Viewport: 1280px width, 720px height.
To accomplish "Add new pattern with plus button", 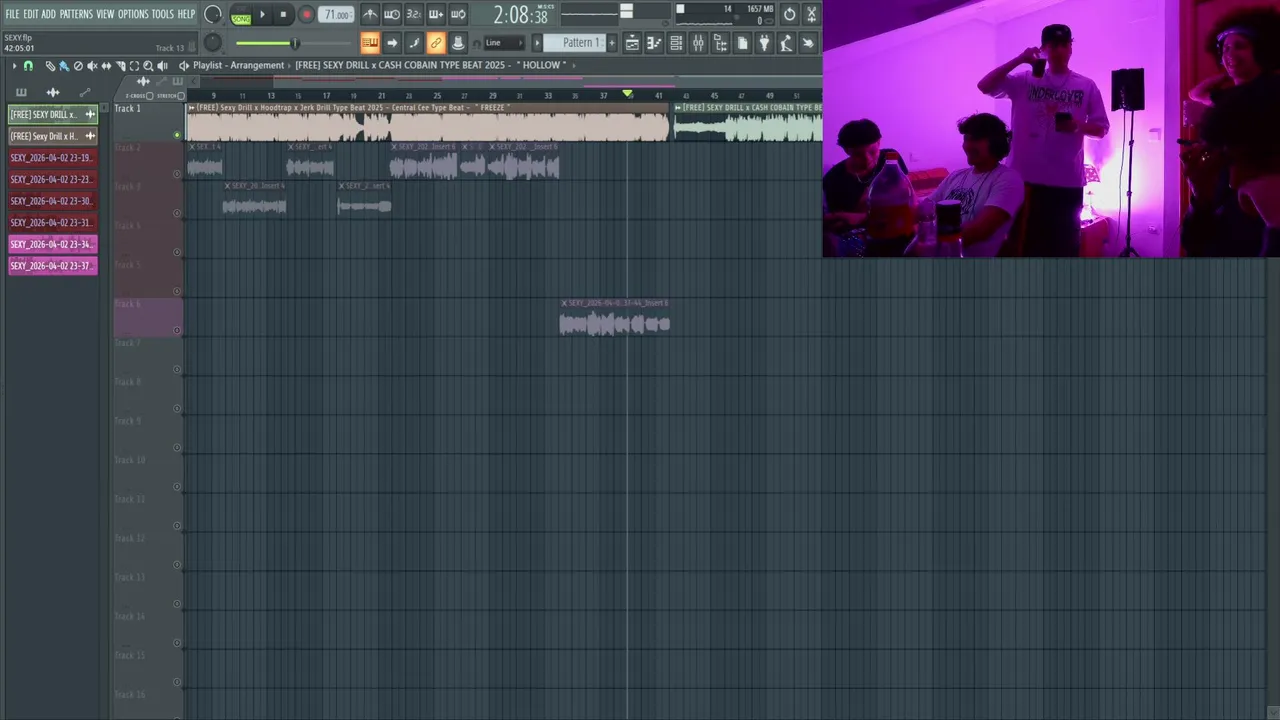I will click(x=612, y=43).
